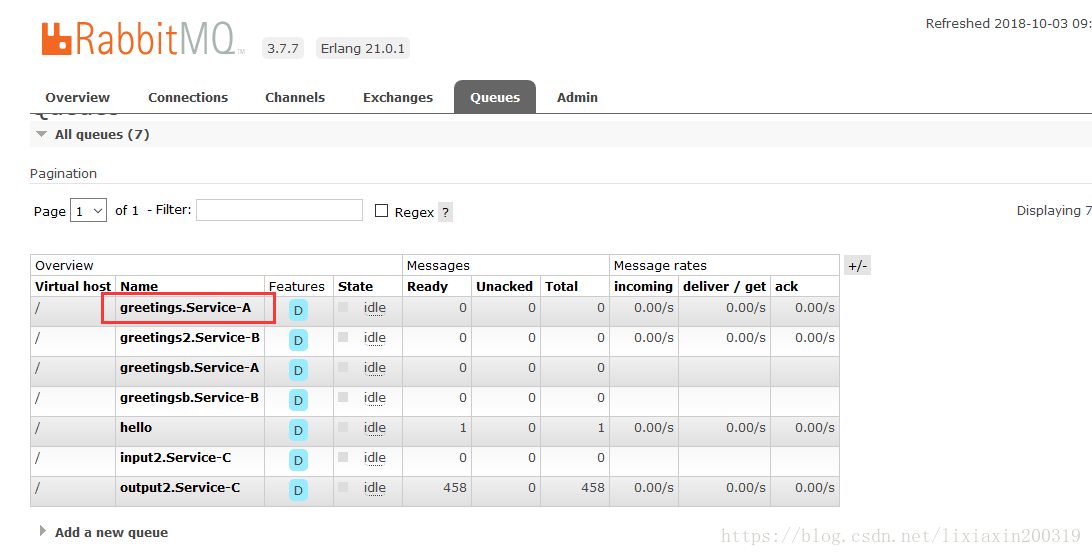The height and width of the screenshot is (556, 1092).
Task: Toggle table columns with the +/- button
Action: (x=857, y=265)
